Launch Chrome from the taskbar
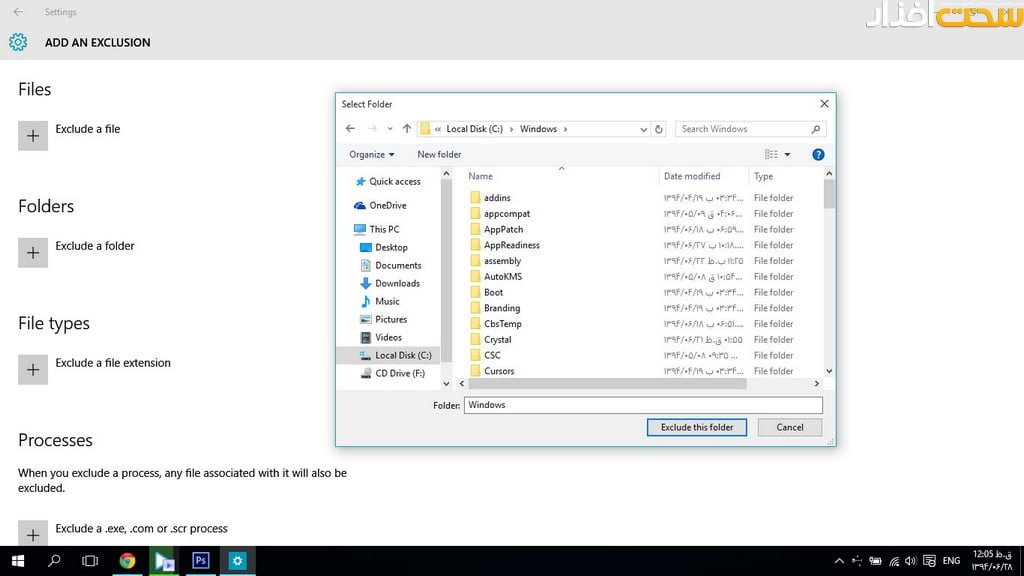The width and height of the screenshot is (1024, 576). pos(128,561)
